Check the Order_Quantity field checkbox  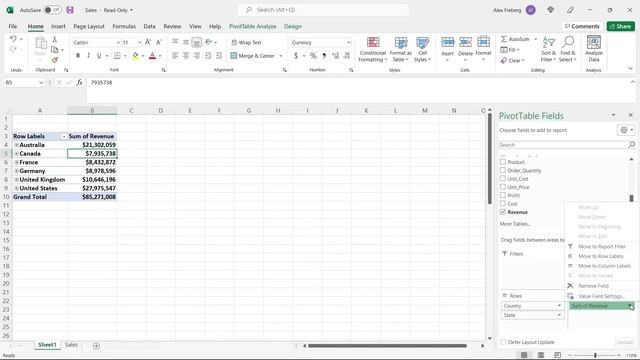(503, 170)
